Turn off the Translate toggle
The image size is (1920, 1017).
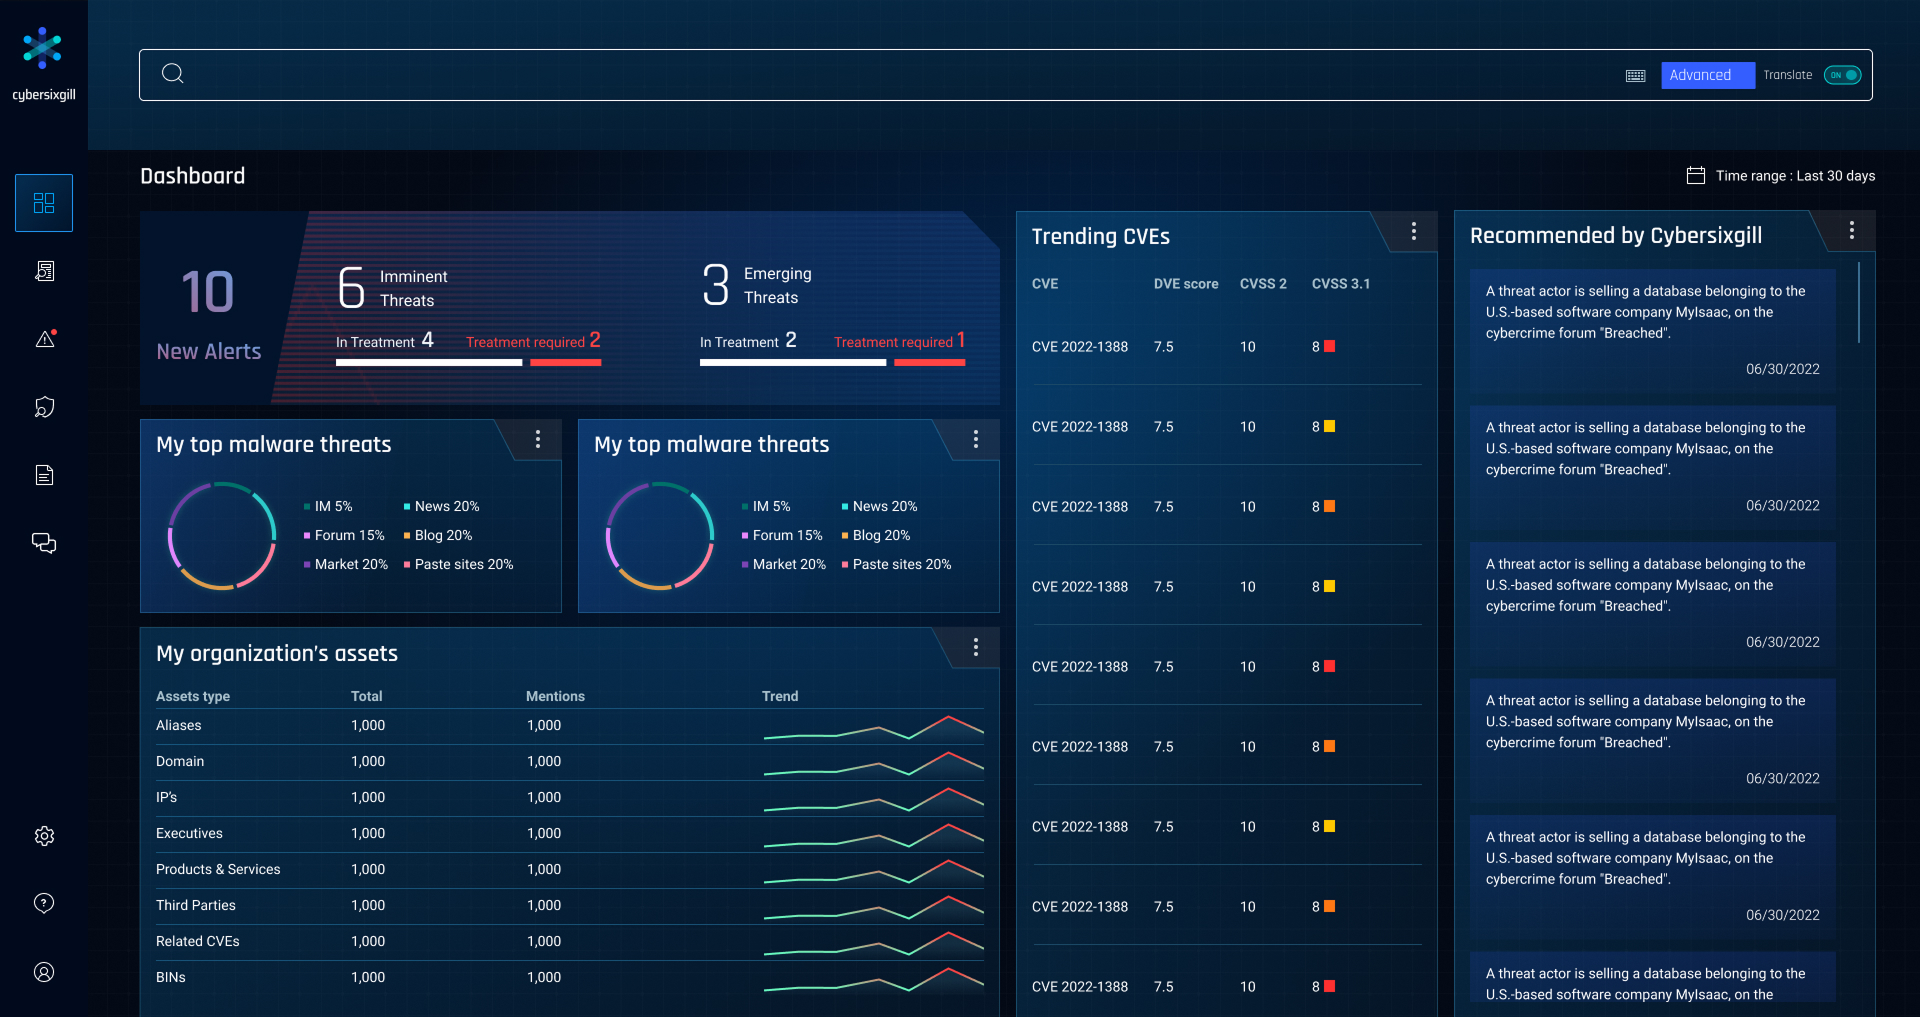point(1842,75)
